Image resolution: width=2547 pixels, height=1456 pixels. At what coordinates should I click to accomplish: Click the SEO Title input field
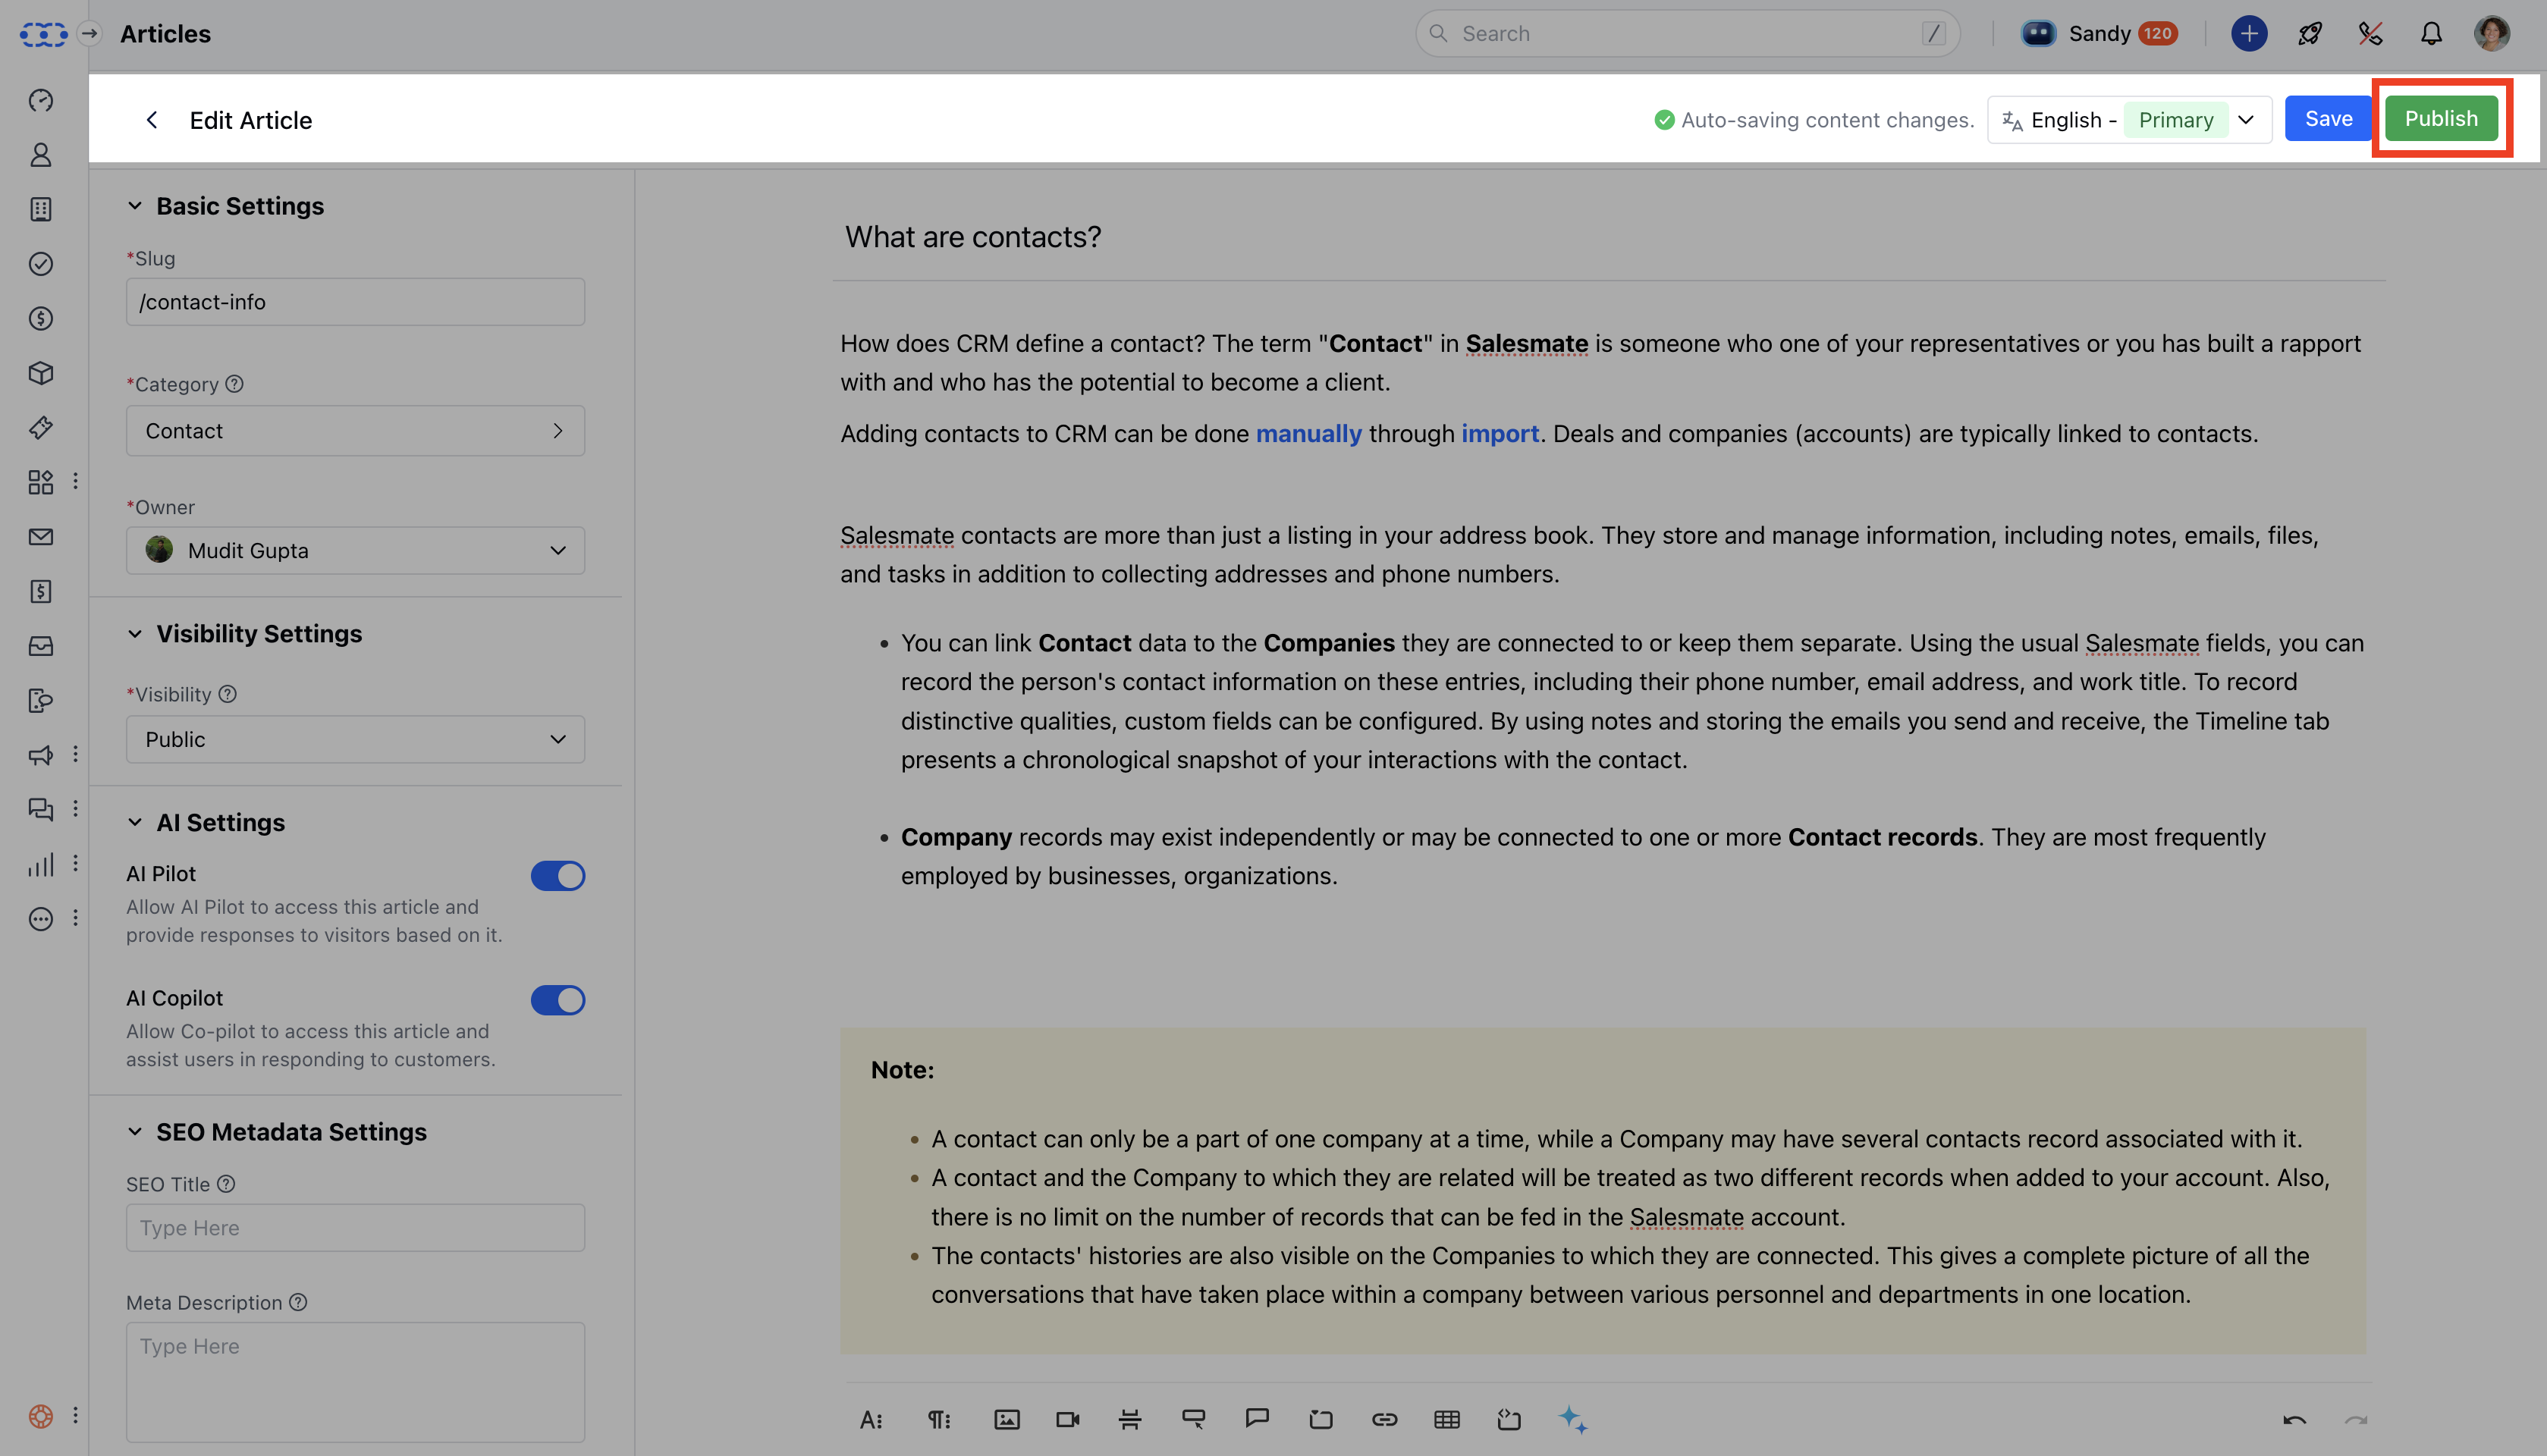tap(355, 1227)
